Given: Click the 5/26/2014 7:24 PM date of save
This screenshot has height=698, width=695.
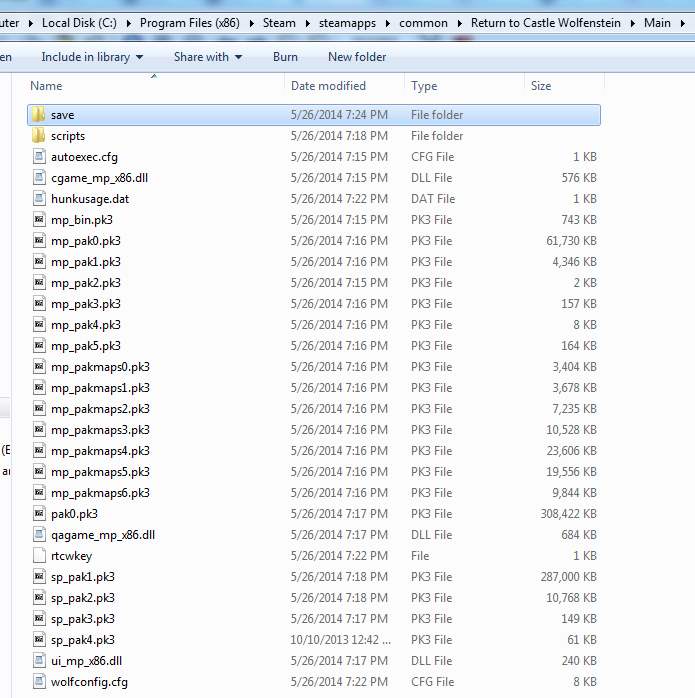Looking at the screenshot, I should (x=339, y=115).
